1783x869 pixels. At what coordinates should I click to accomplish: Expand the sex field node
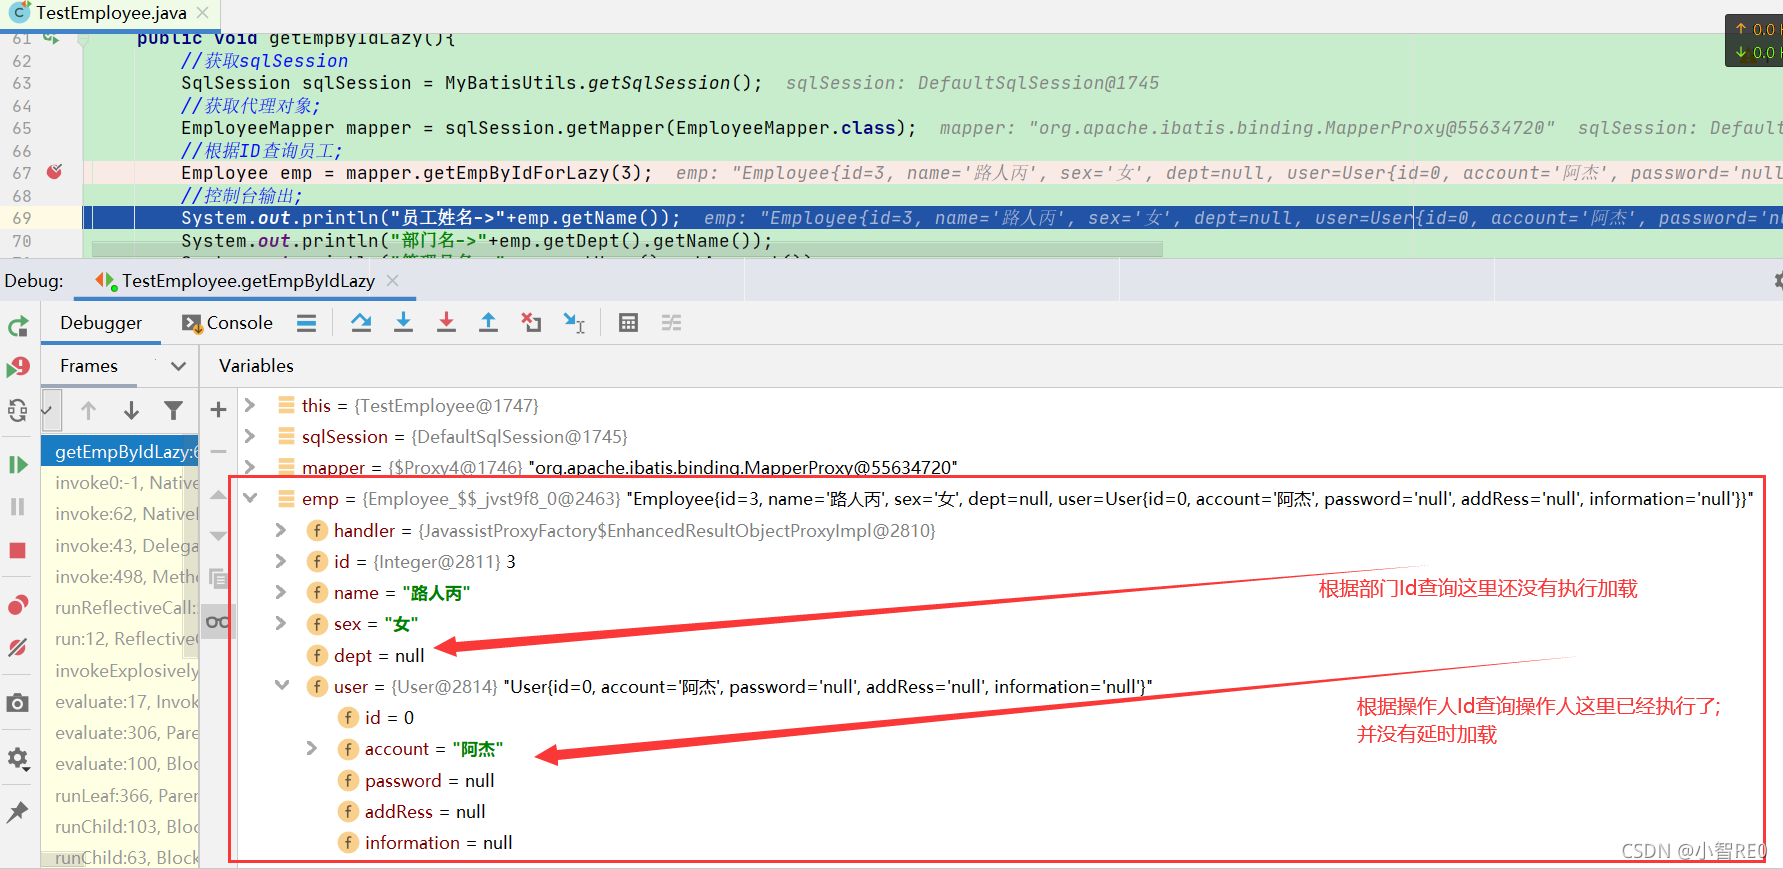281,623
